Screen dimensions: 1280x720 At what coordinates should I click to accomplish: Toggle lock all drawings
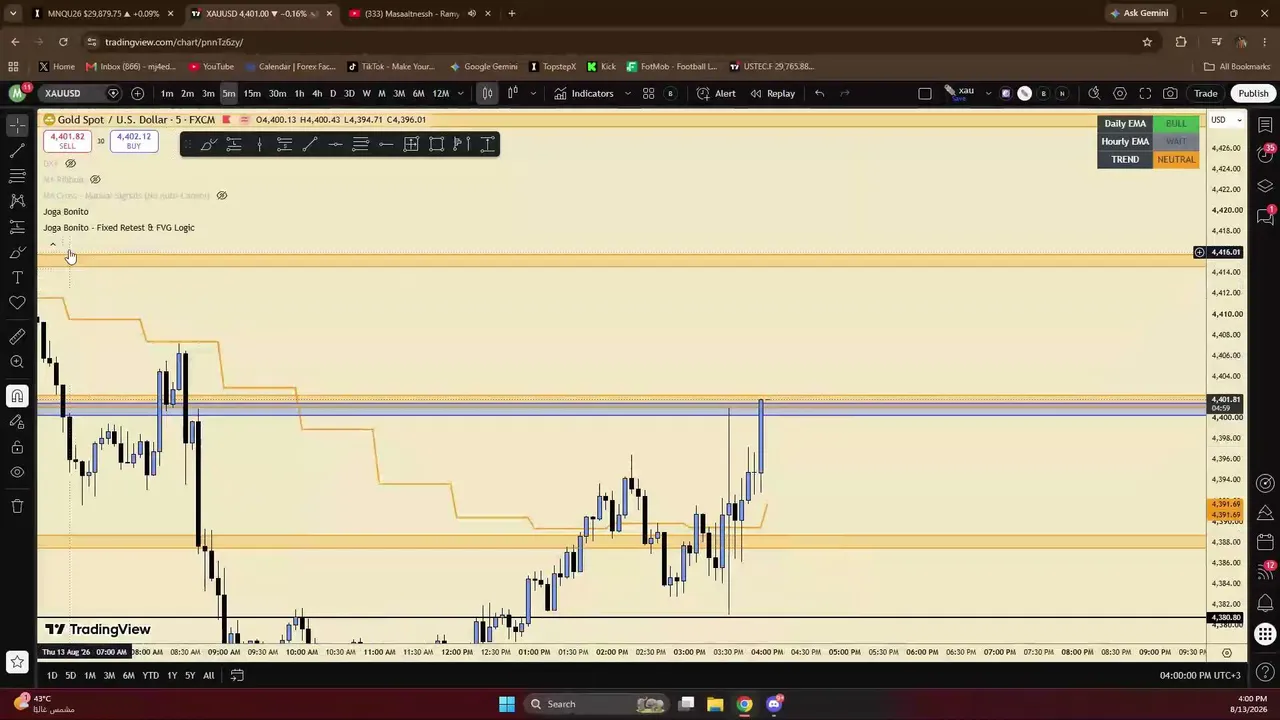tap(17, 447)
